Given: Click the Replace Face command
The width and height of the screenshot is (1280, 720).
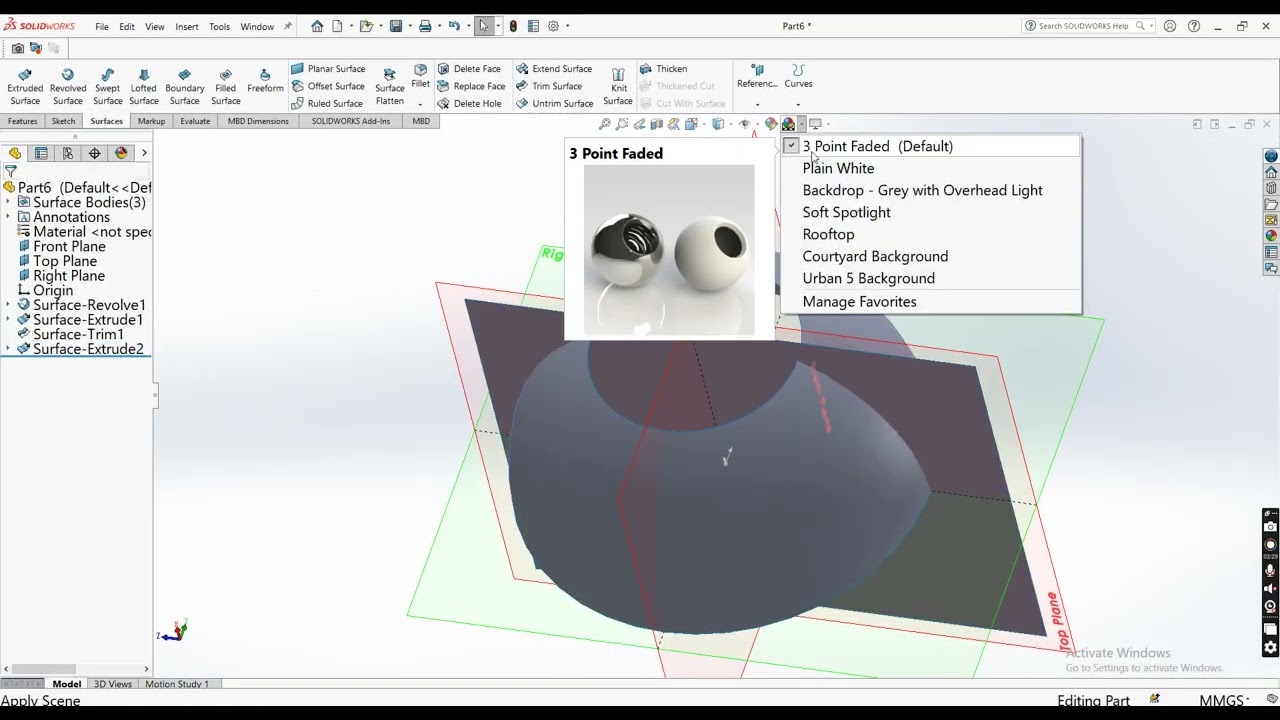Looking at the screenshot, I should coord(471,86).
